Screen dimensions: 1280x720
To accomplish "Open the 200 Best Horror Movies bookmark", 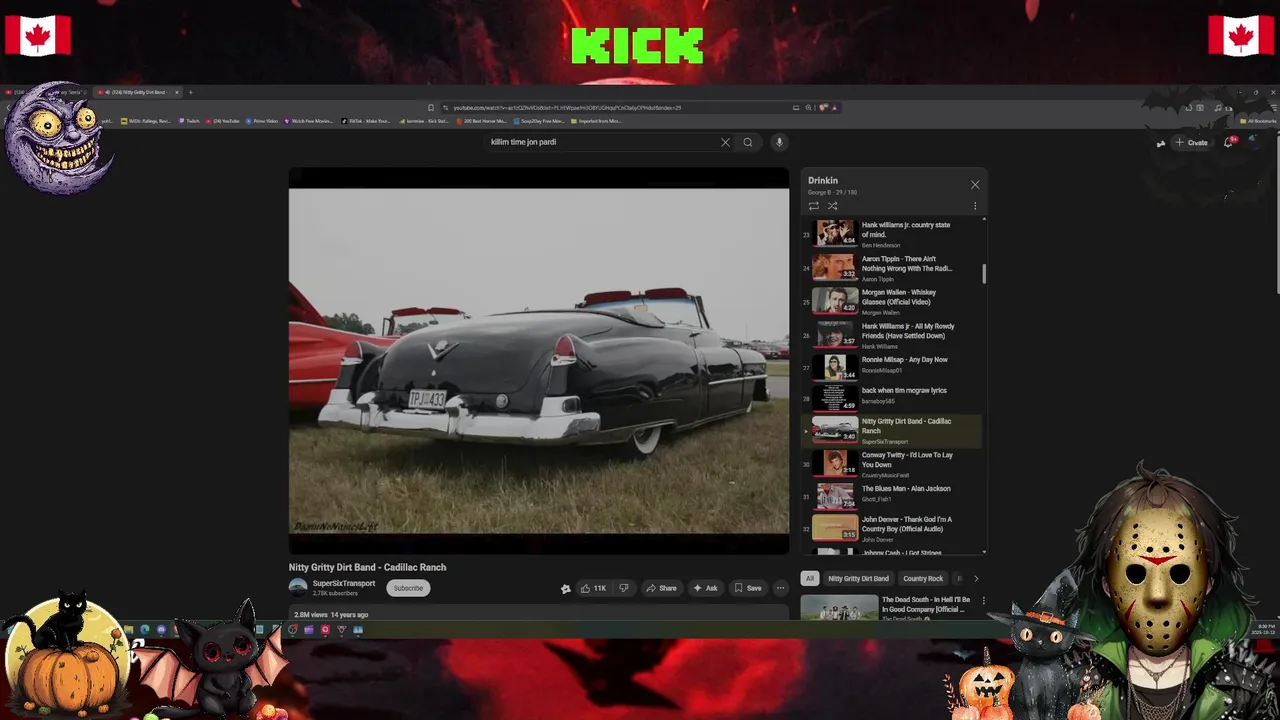I will (482, 121).
